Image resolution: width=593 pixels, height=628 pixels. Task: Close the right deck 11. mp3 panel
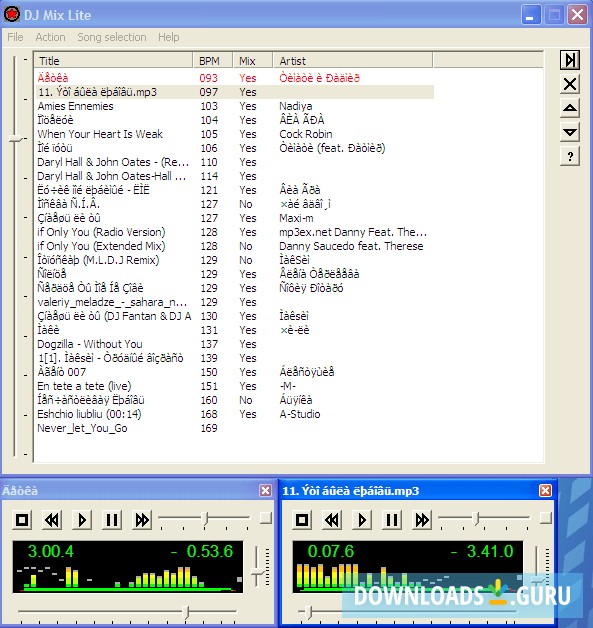pos(545,490)
